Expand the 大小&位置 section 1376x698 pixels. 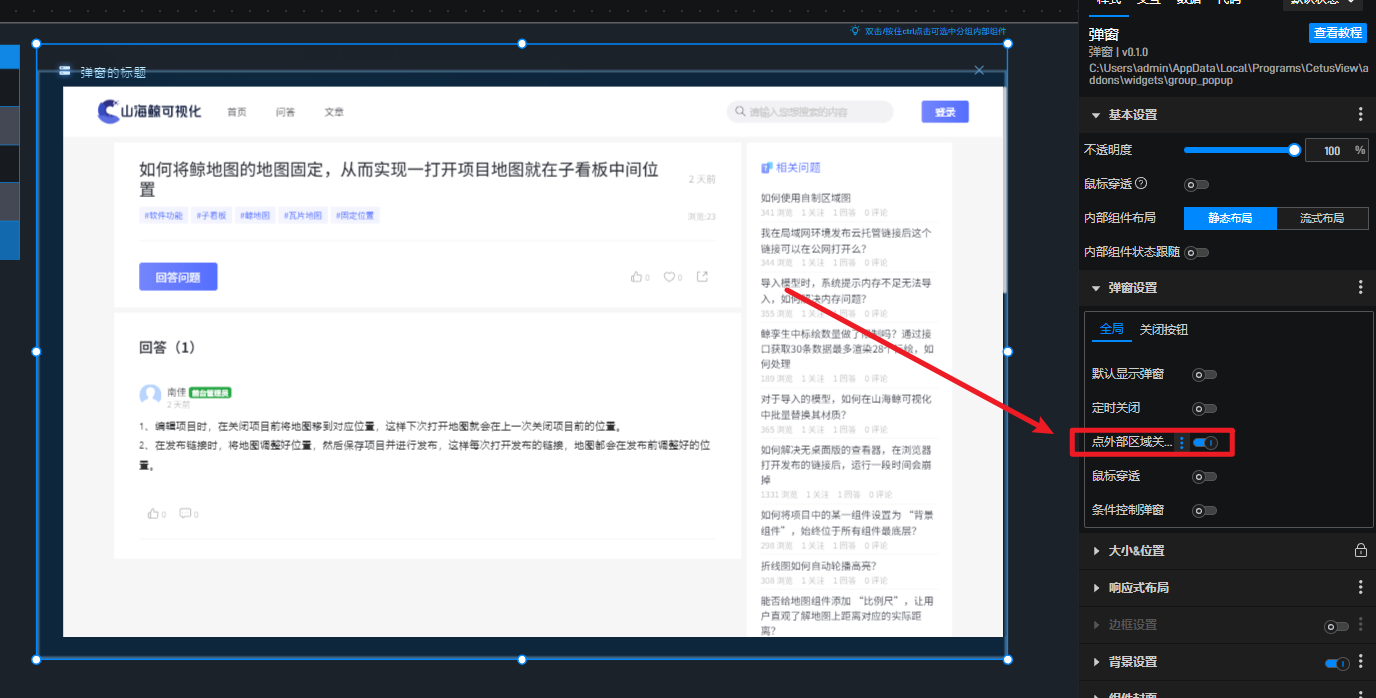point(1136,551)
